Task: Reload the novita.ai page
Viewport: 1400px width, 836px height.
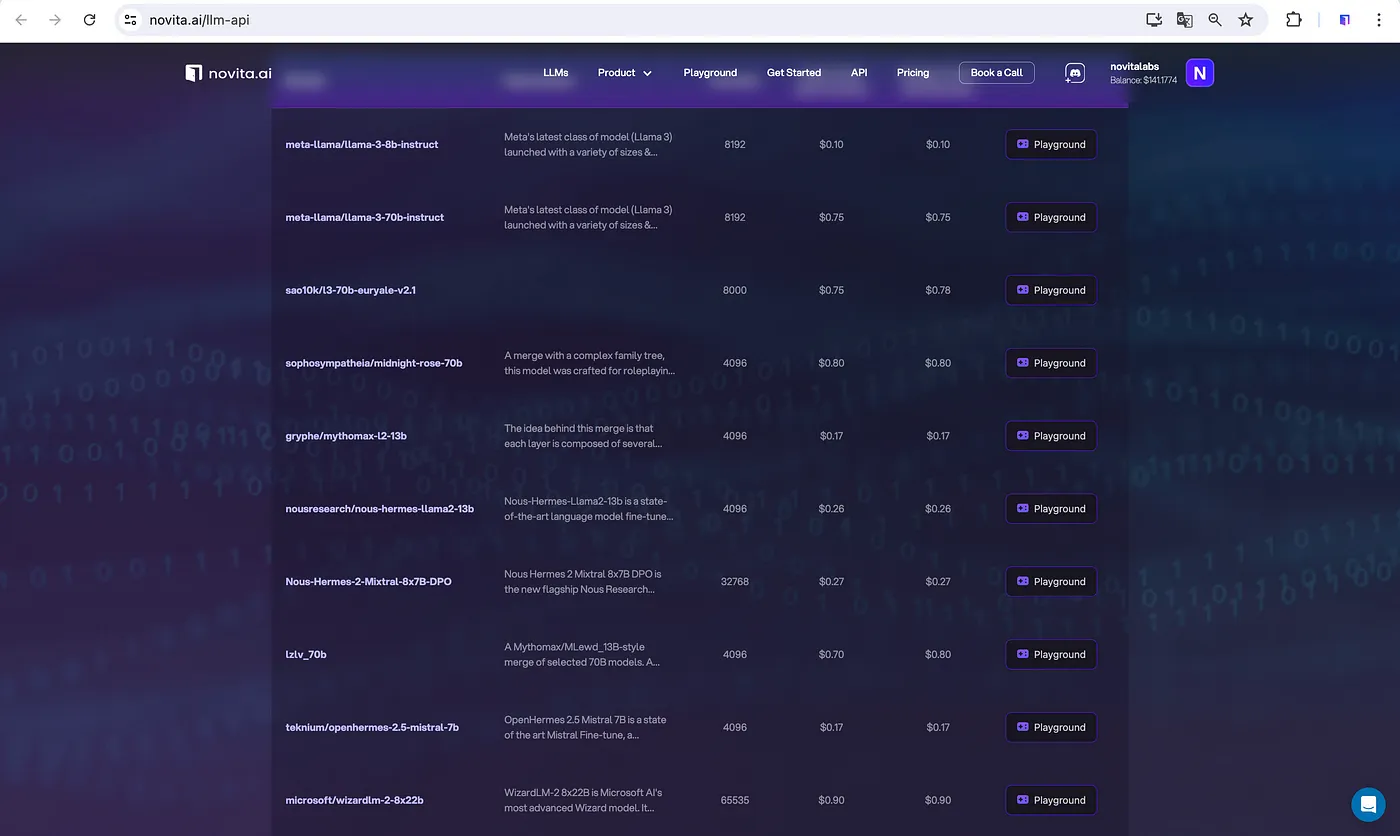Action: [90, 20]
